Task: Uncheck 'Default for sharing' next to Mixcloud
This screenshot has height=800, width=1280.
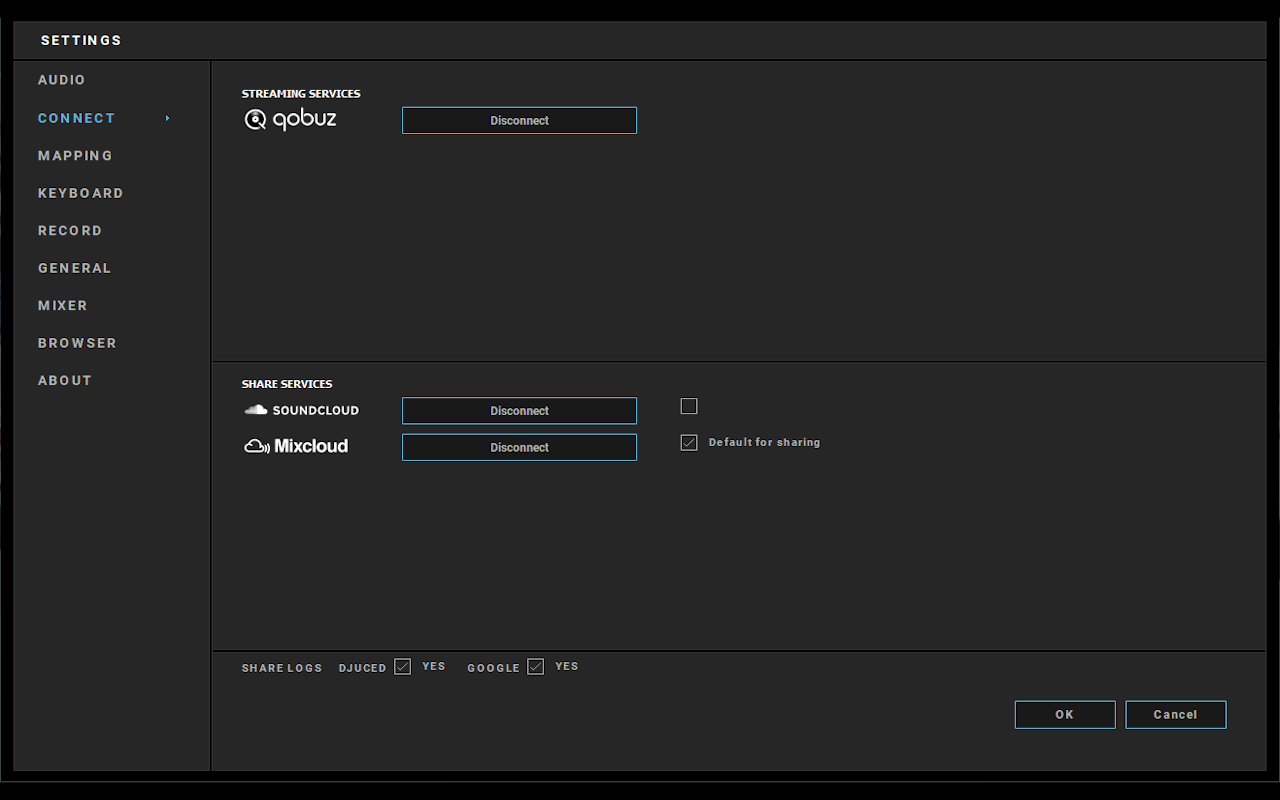Action: click(x=689, y=442)
